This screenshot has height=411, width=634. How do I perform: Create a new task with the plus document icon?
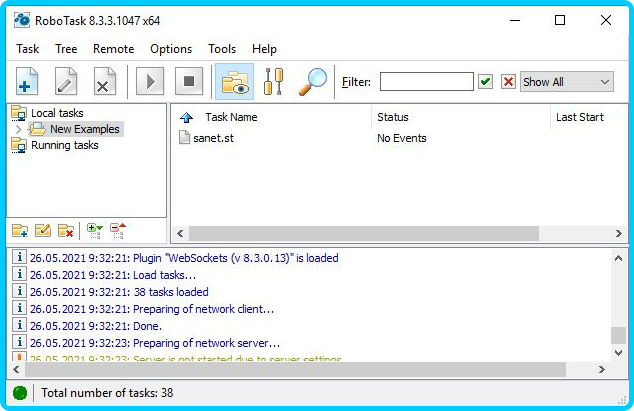27,81
